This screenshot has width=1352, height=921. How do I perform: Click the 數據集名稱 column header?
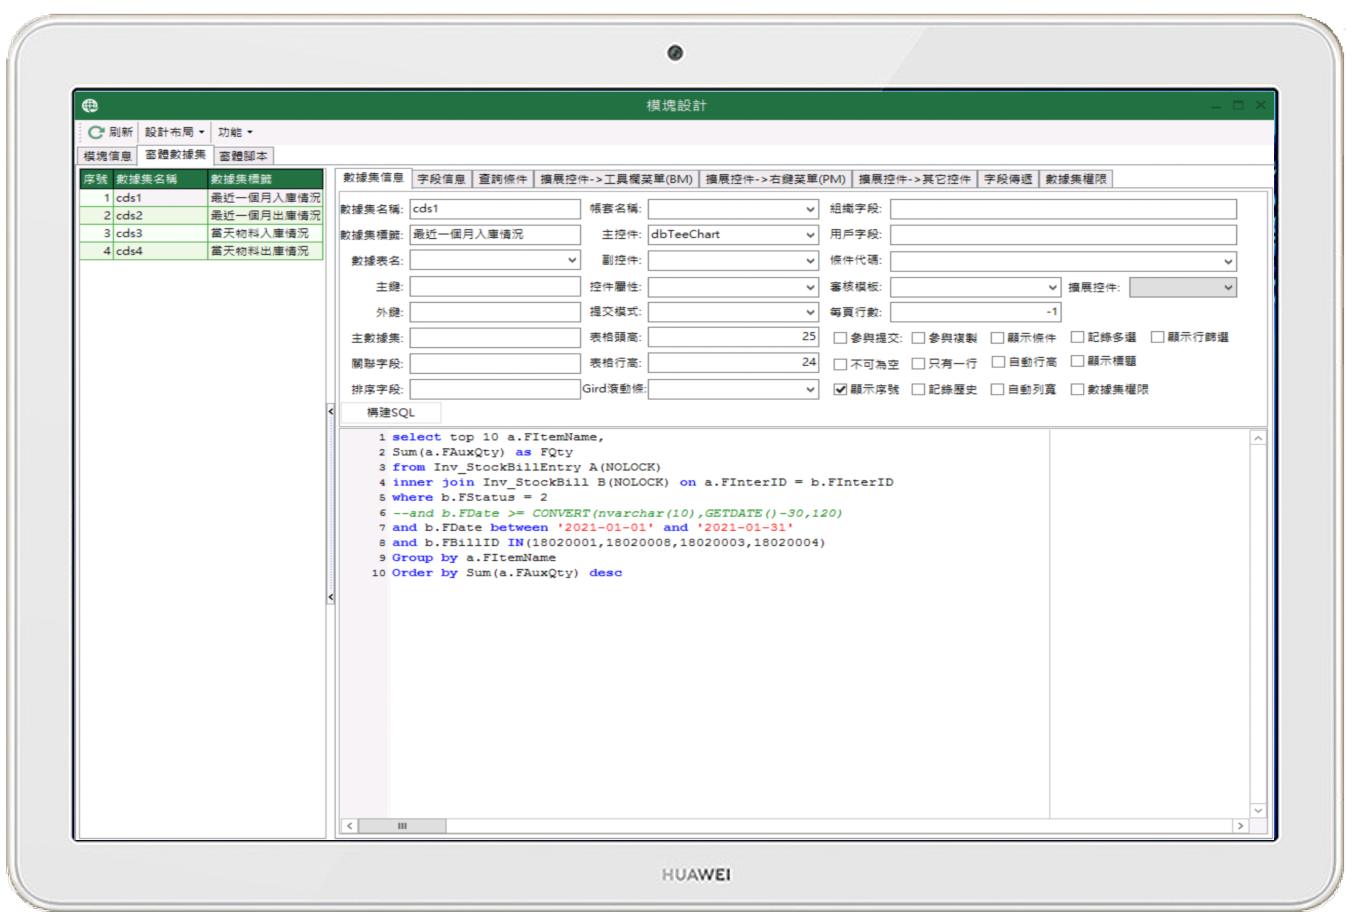[x=160, y=179]
